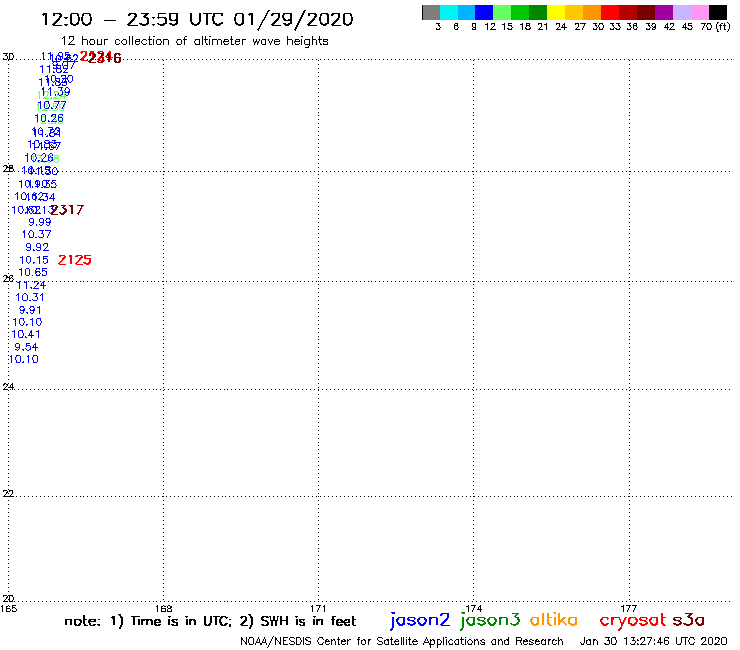Viewport: 740px width, 650px height.
Task: Click the title '12:00 – 23:59 UTC 01/29/2020'
Action: [197, 19]
